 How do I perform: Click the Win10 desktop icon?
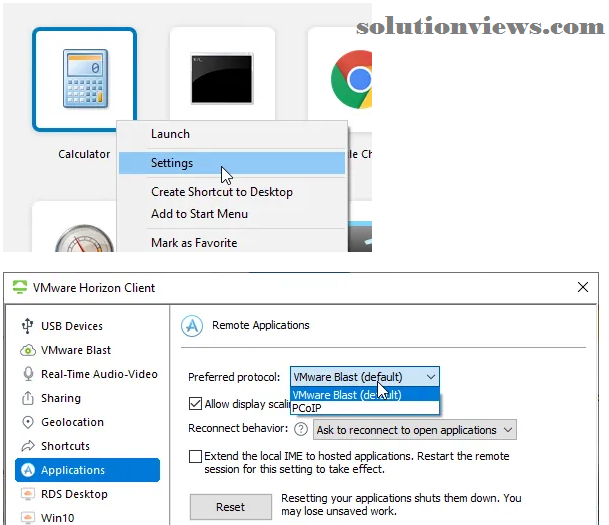tap(28, 518)
